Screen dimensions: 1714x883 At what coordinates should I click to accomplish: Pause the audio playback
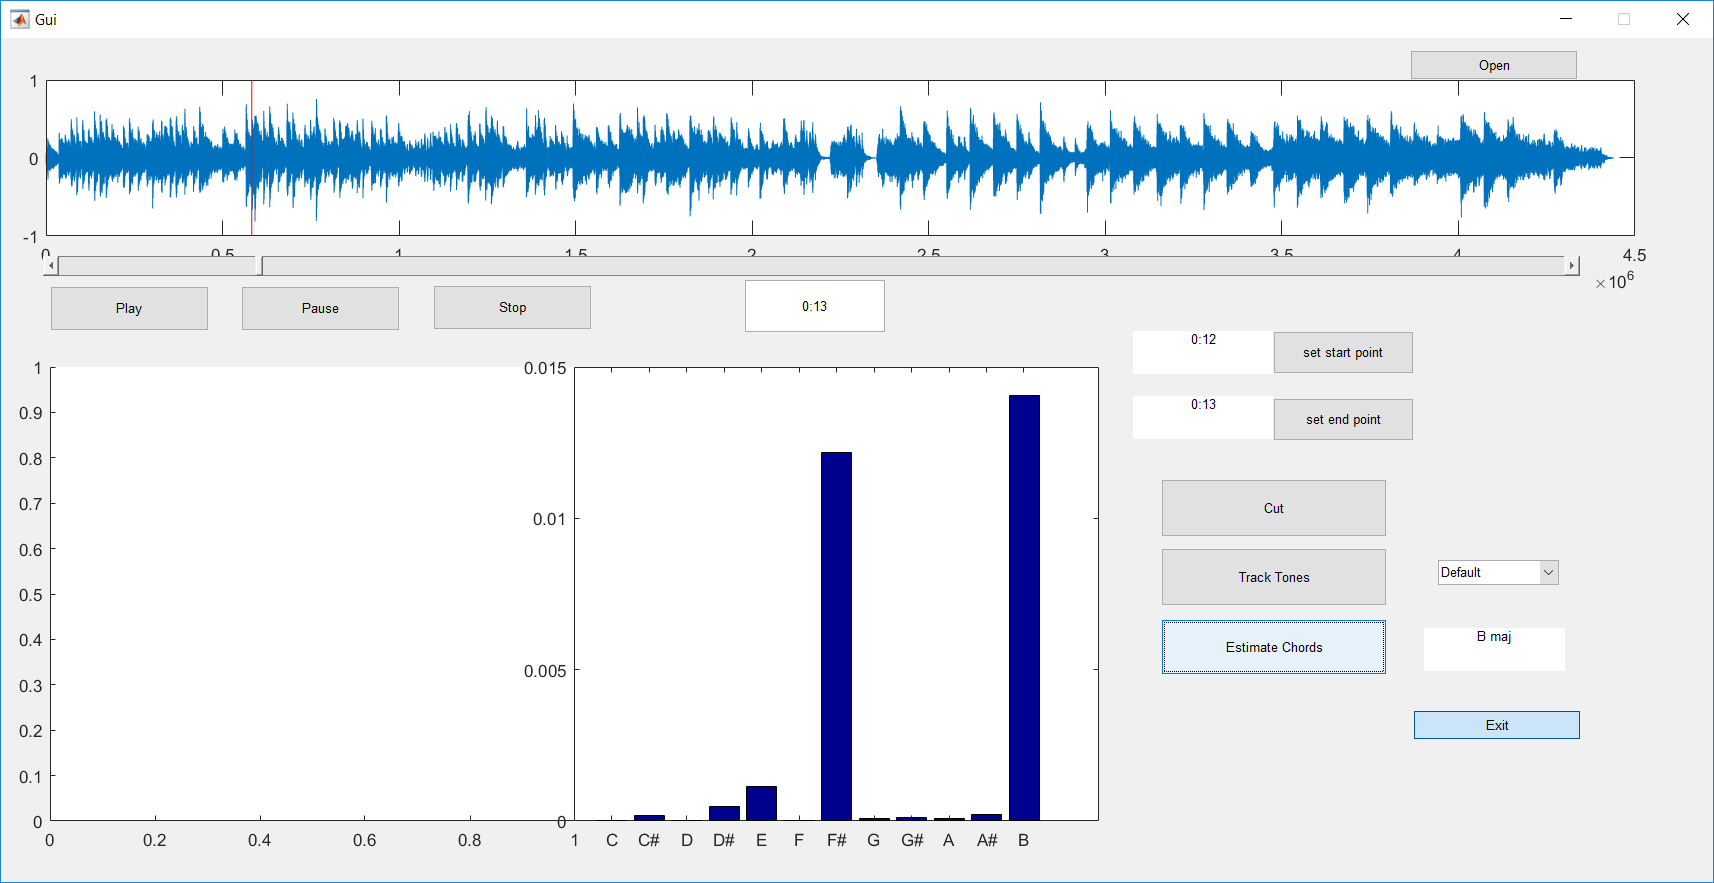click(x=320, y=308)
